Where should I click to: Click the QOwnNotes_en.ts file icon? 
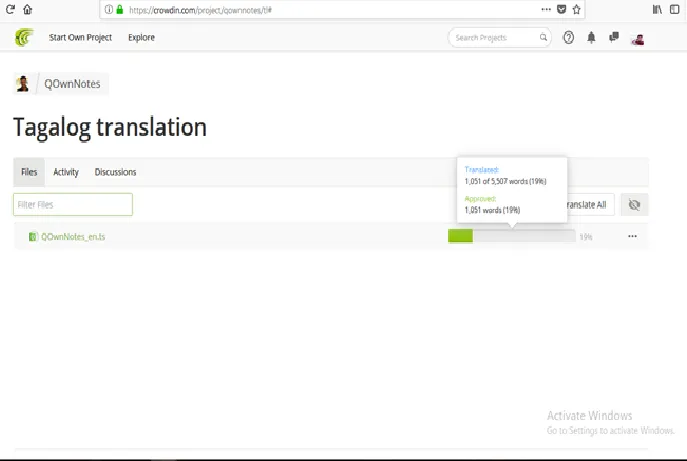coord(33,237)
